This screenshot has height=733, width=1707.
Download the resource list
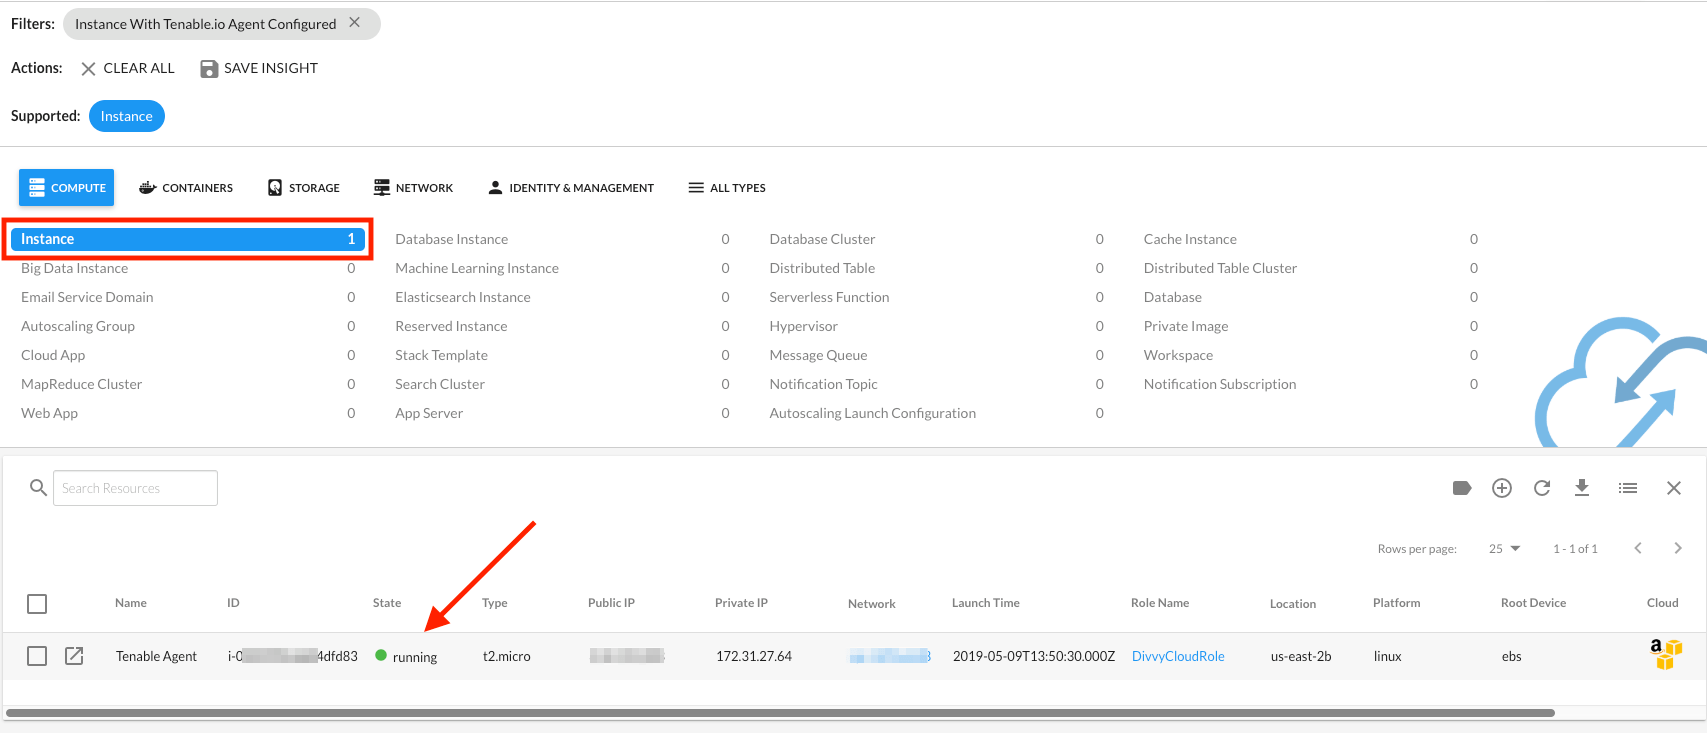coord(1582,487)
